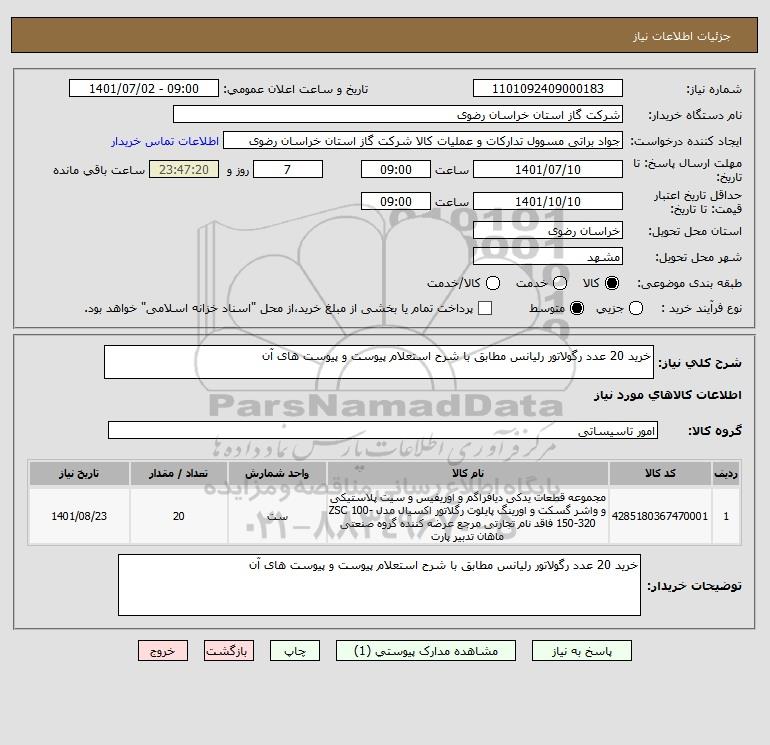
Task: Click the price validity date 1401/10/10
Action: click(x=548, y=202)
